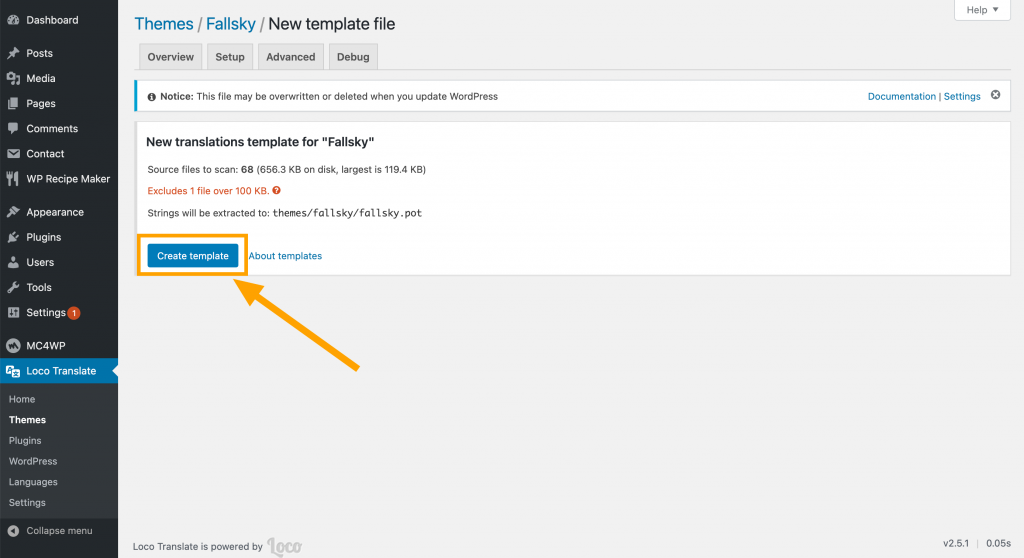
Task: Click the Dashboard gauge icon
Action: (13, 20)
